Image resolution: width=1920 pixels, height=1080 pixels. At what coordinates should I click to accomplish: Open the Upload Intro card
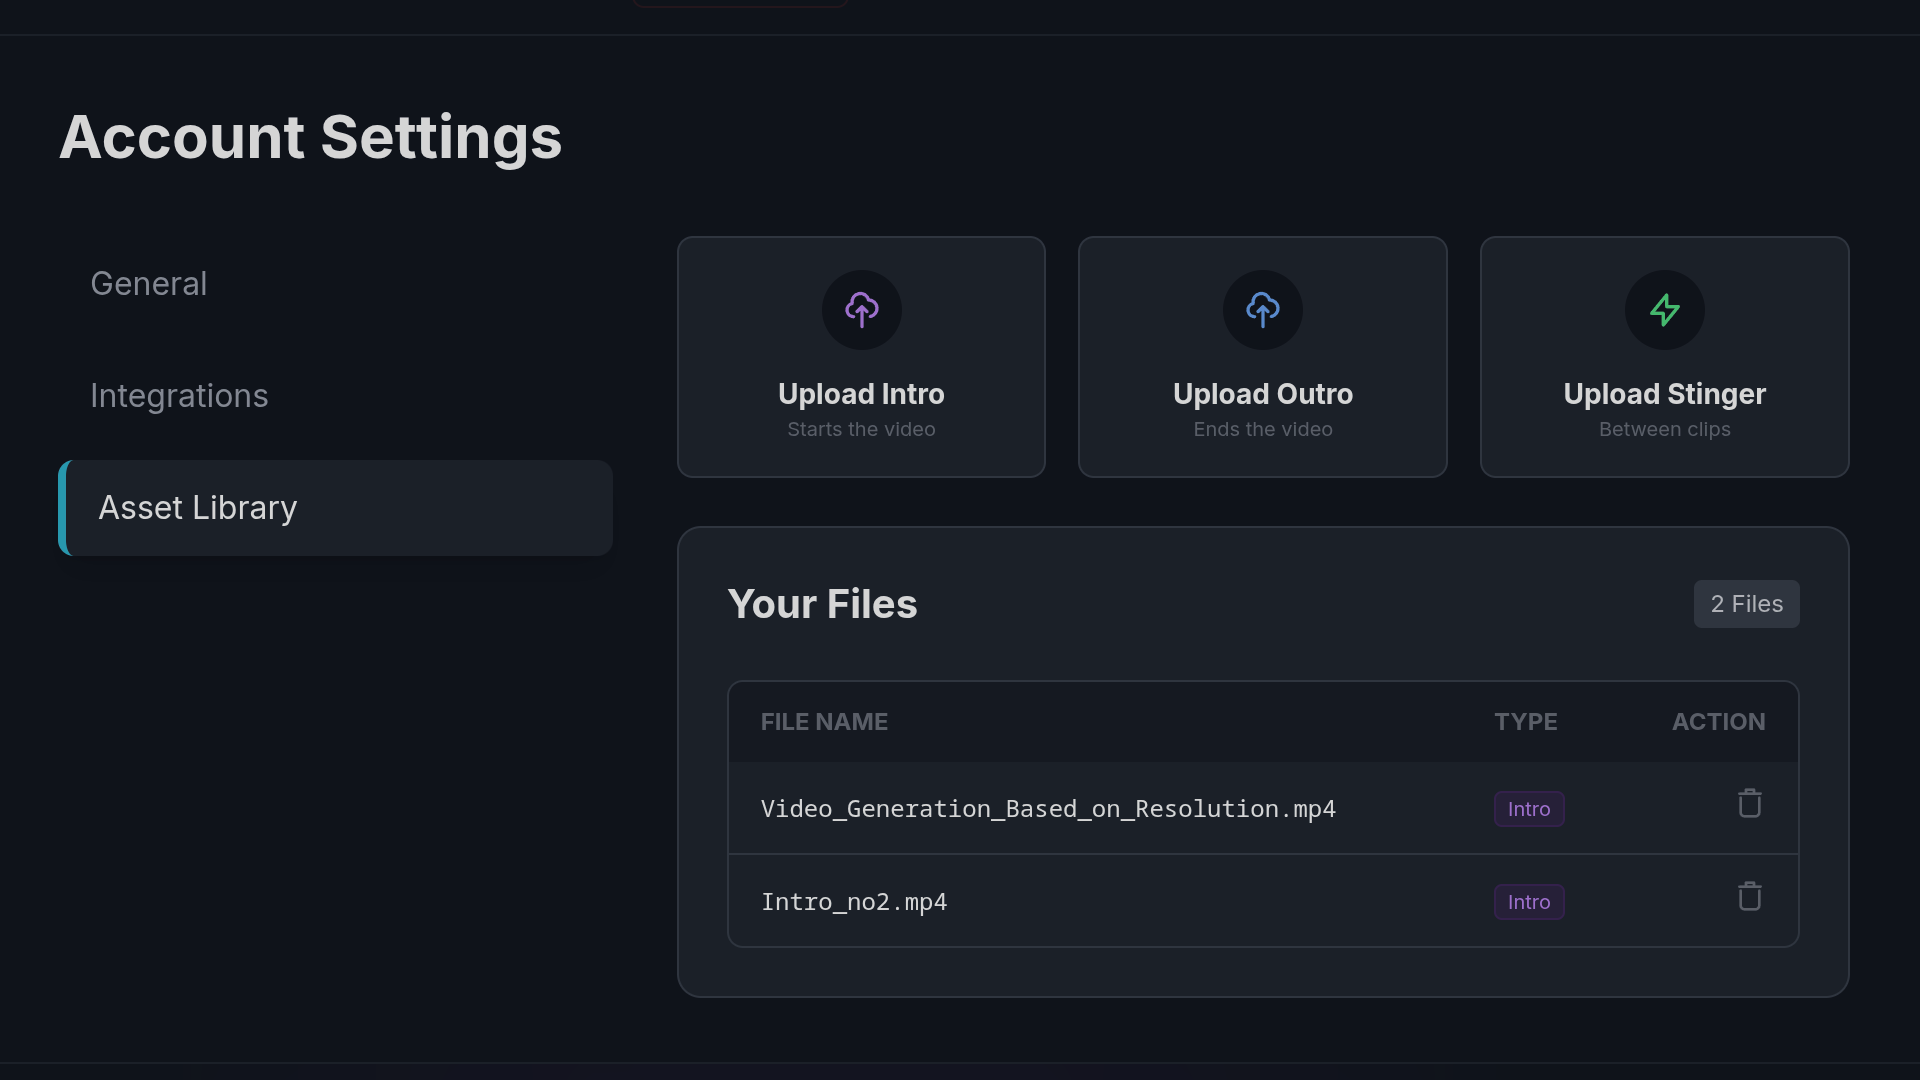[861, 356]
